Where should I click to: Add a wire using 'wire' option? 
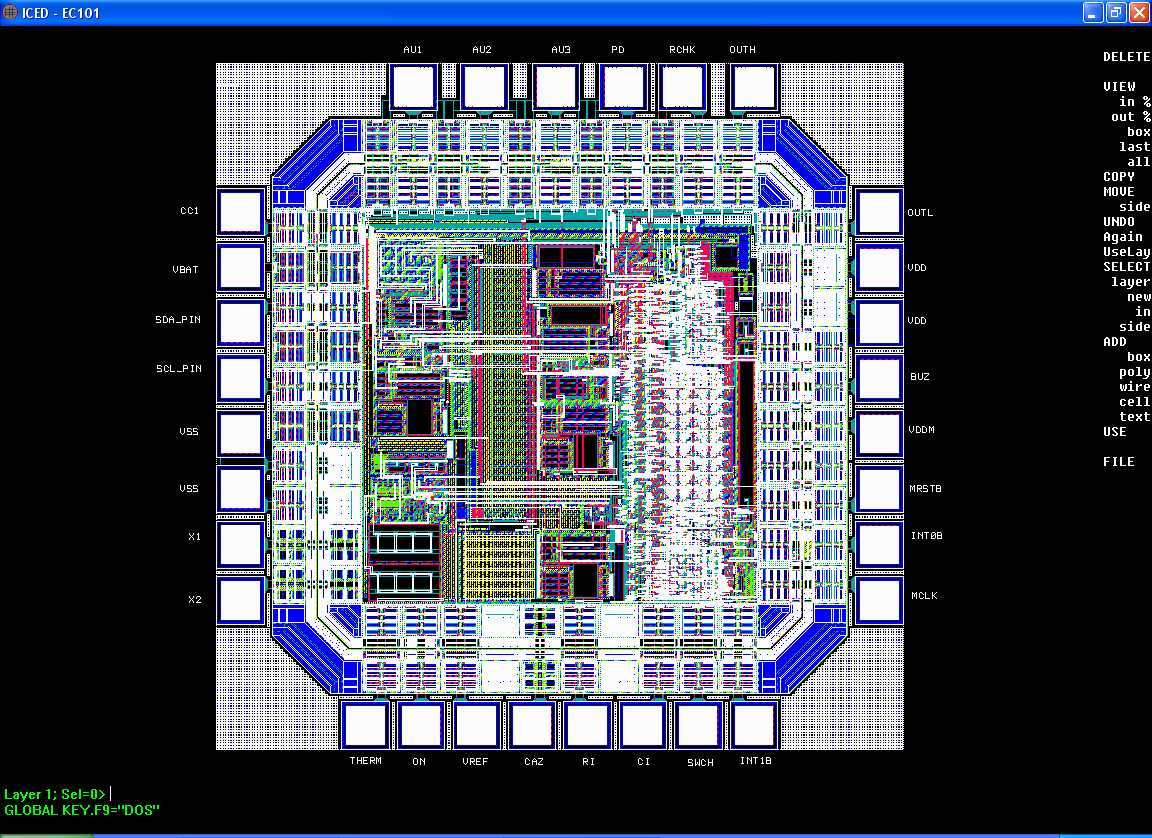click(x=1134, y=387)
